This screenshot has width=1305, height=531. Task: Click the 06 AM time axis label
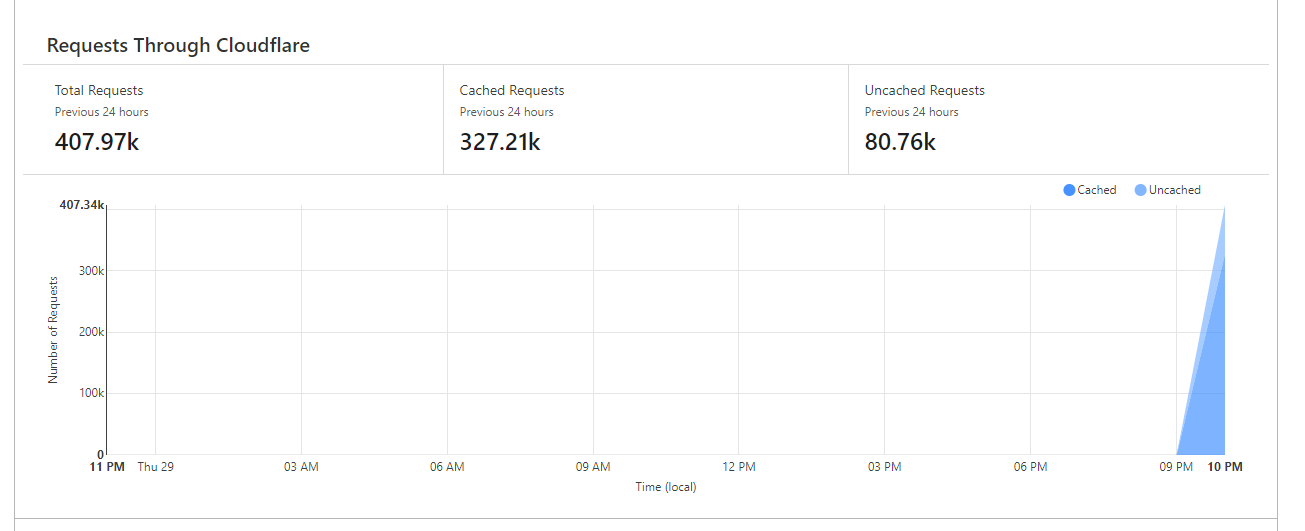[447, 467]
